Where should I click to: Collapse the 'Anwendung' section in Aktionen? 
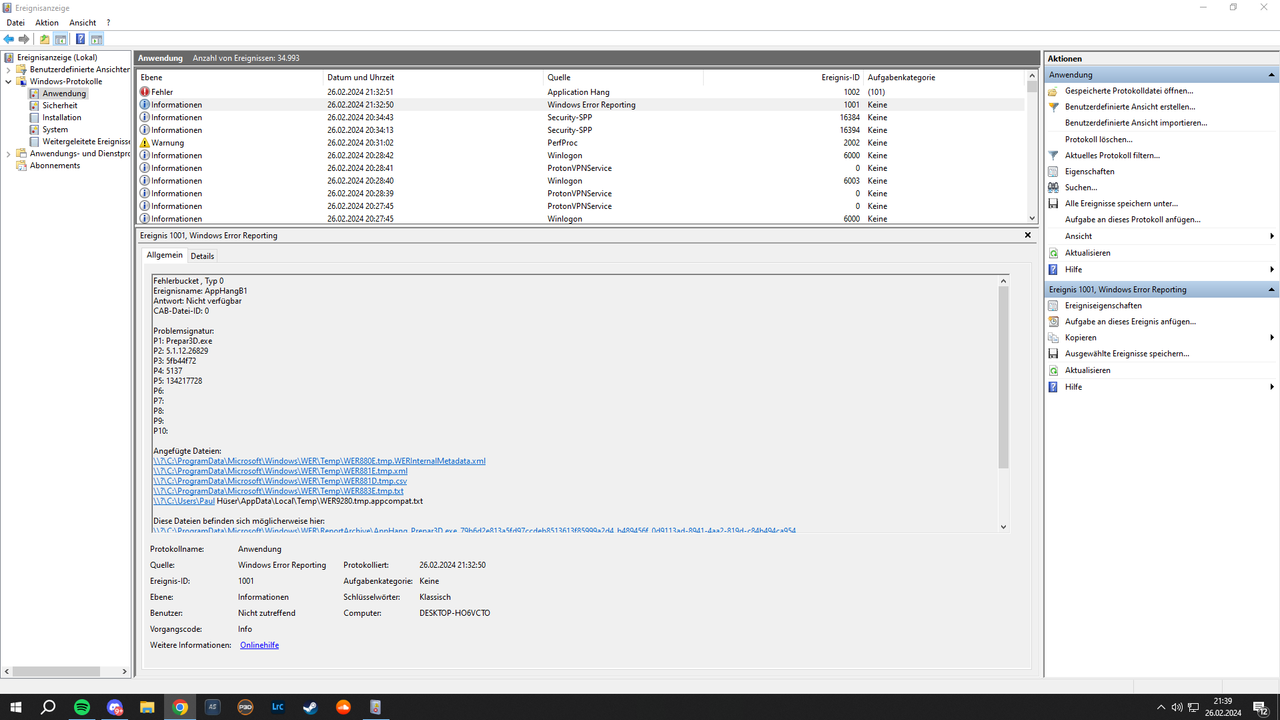(1272, 75)
